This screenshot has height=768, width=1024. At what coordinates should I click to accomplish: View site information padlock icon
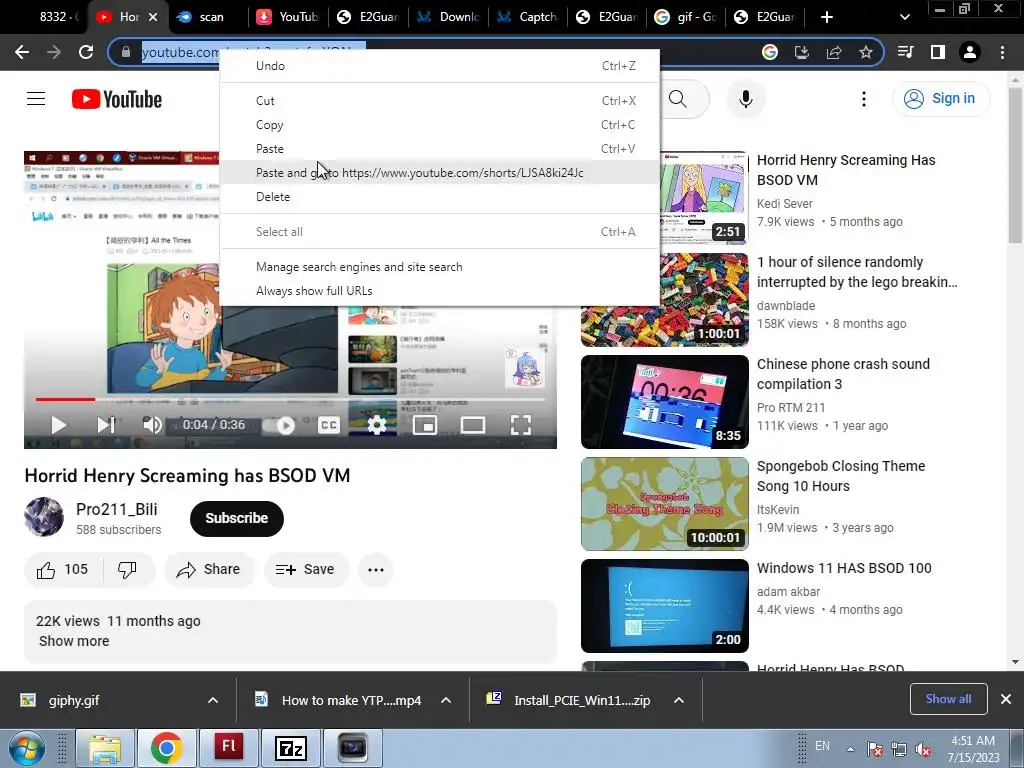tap(125, 52)
